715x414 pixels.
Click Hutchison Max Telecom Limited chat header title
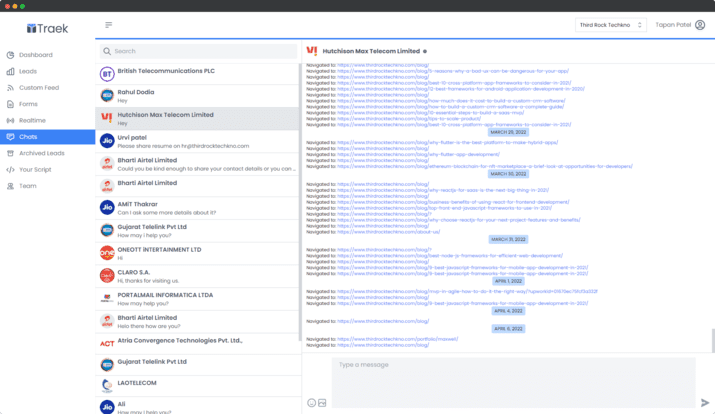click(371, 51)
